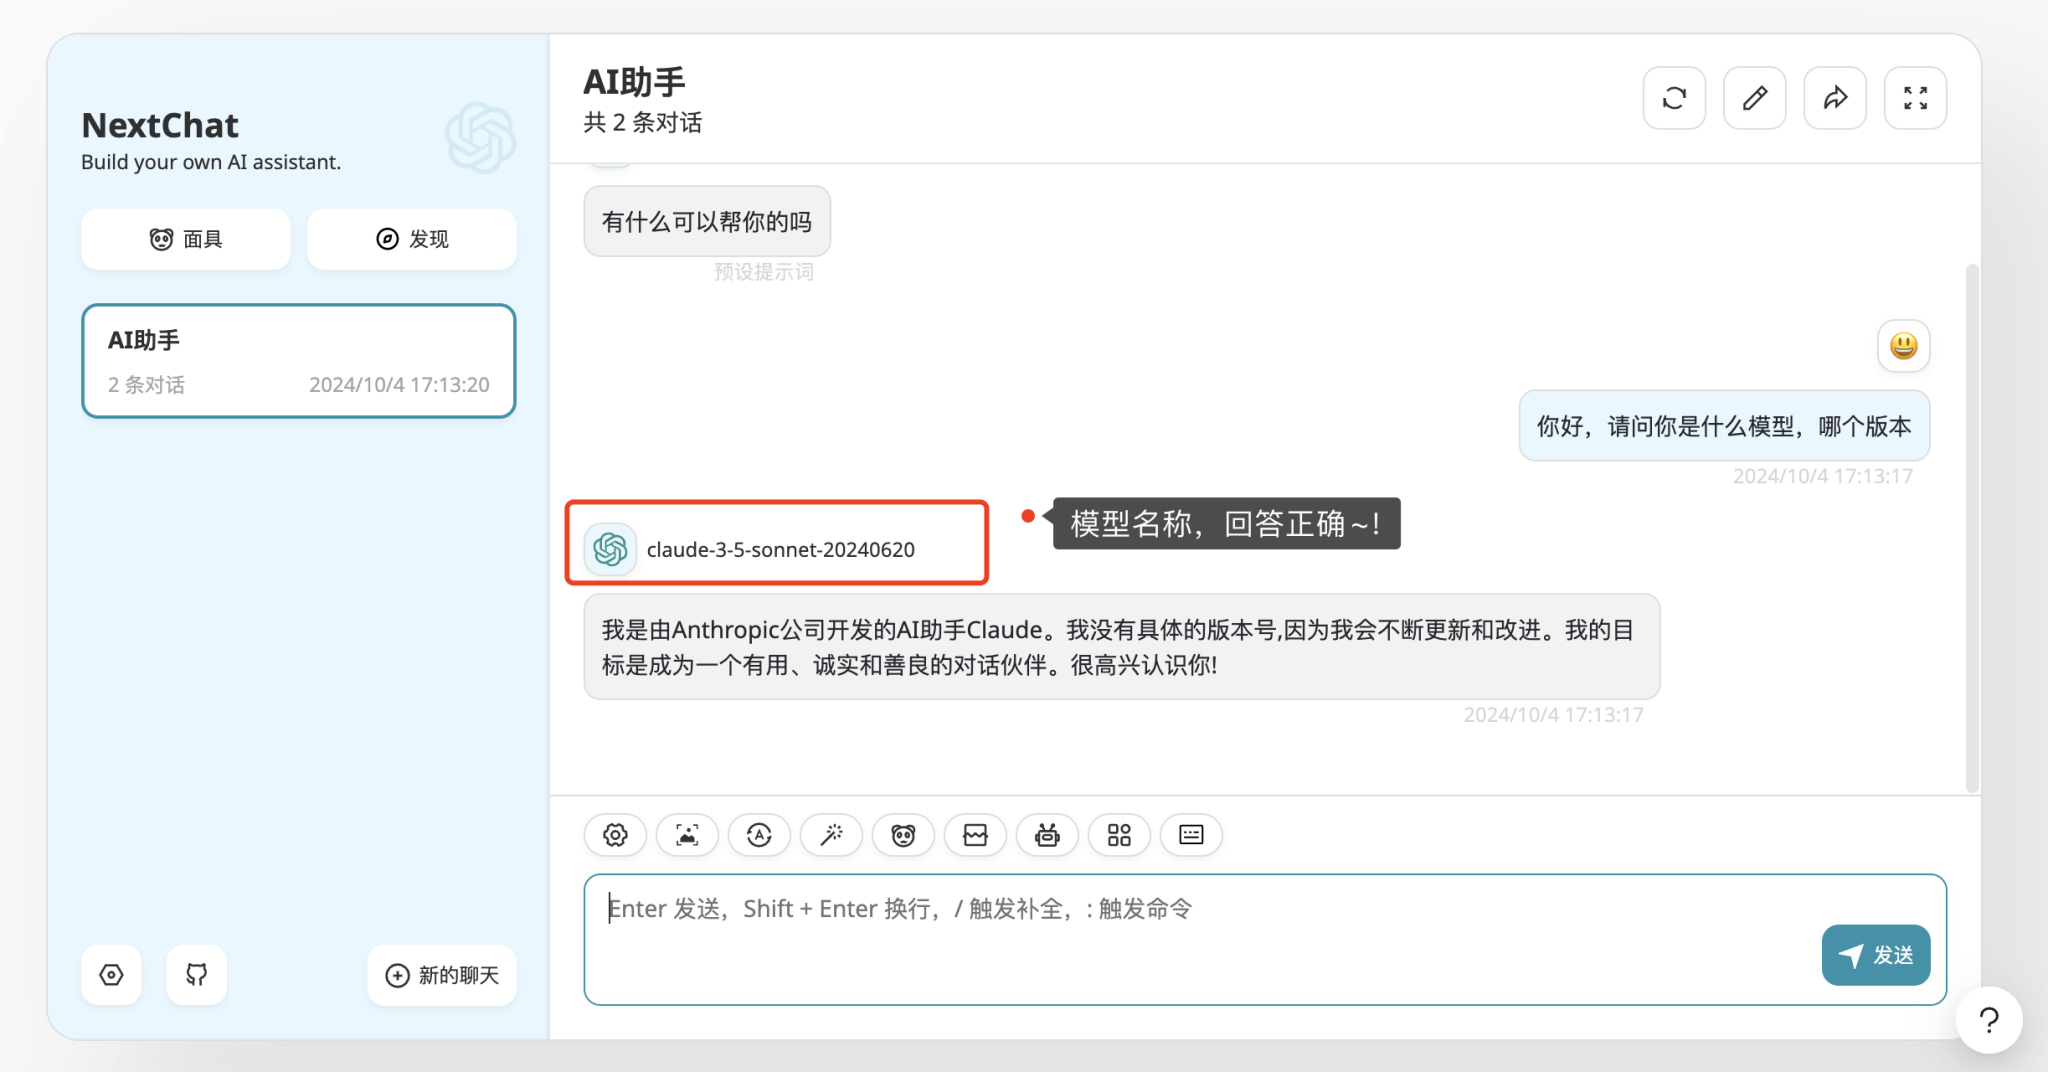Screen dimensions: 2048x1072
Task: Start a 新的聊天 new chat
Action: click(x=441, y=975)
